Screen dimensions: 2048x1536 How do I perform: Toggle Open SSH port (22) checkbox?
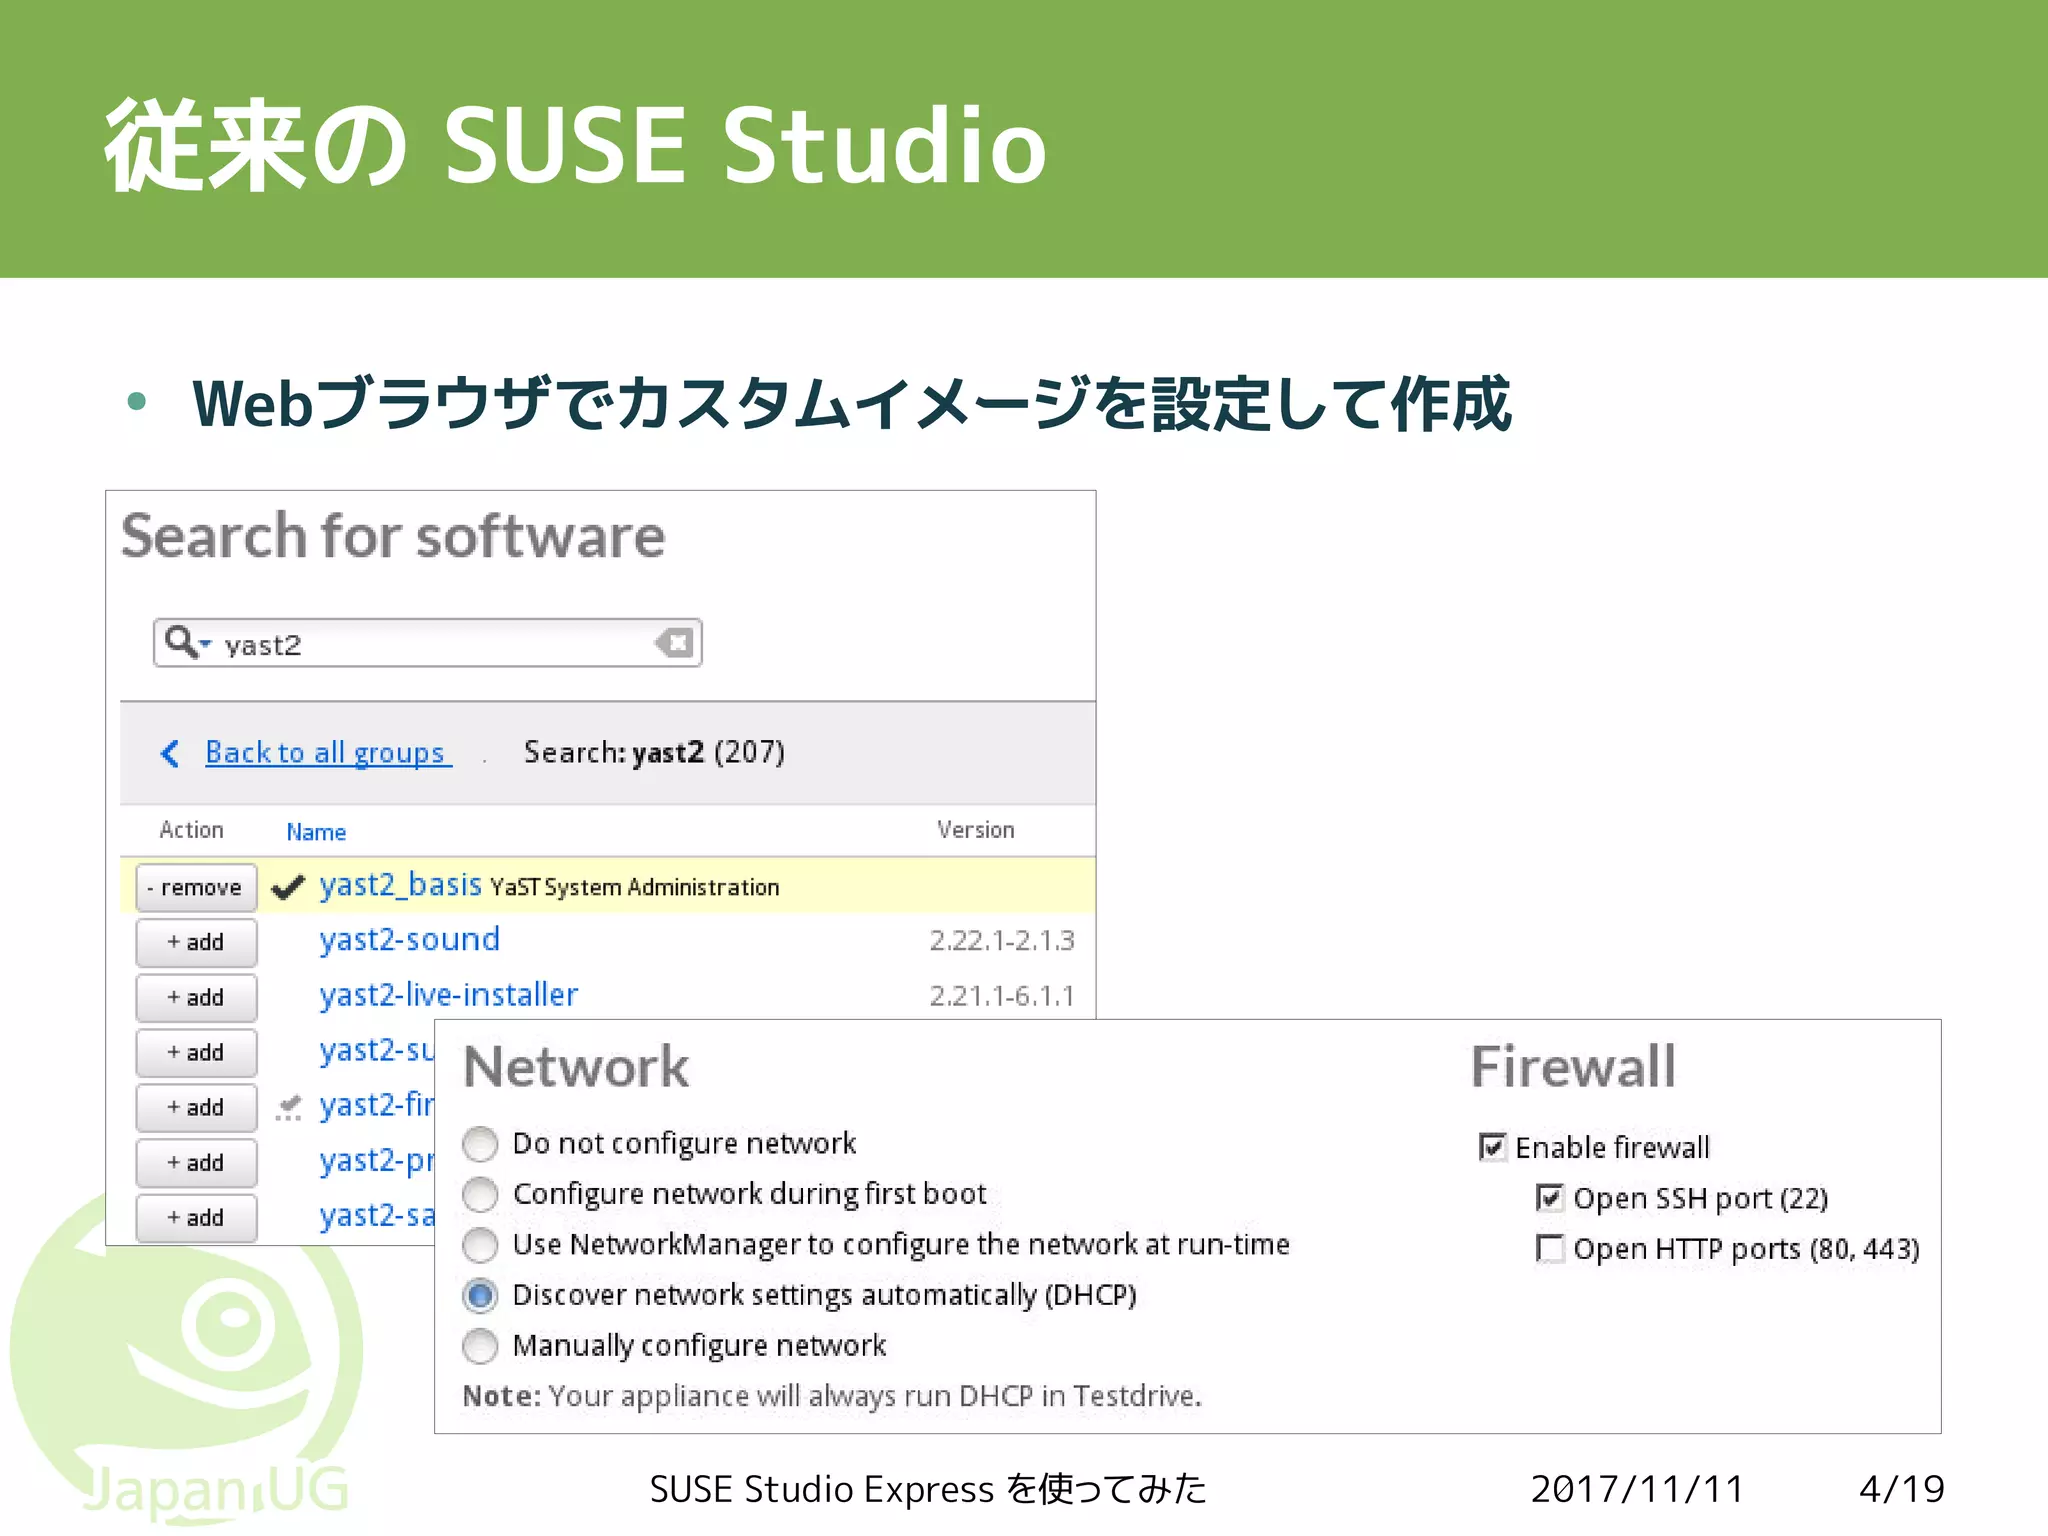pyautogui.click(x=1549, y=1198)
